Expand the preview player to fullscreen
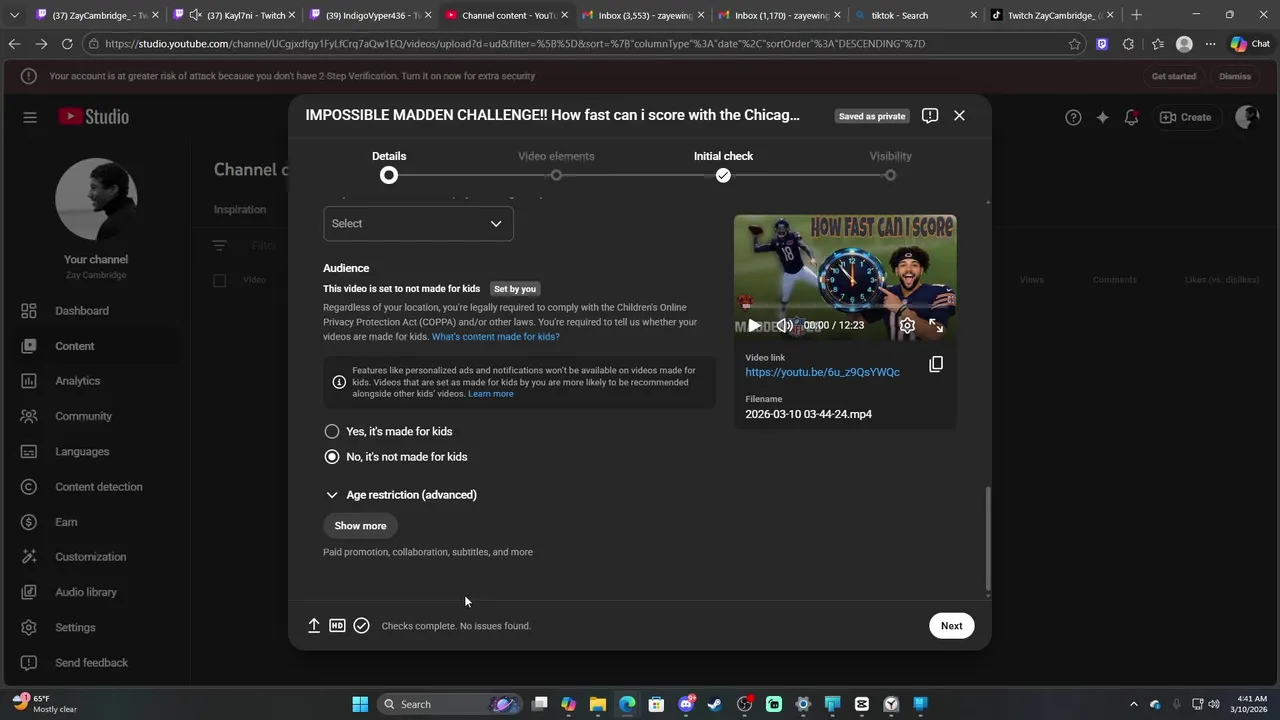Viewport: 1280px width, 720px height. tap(936, 325)
